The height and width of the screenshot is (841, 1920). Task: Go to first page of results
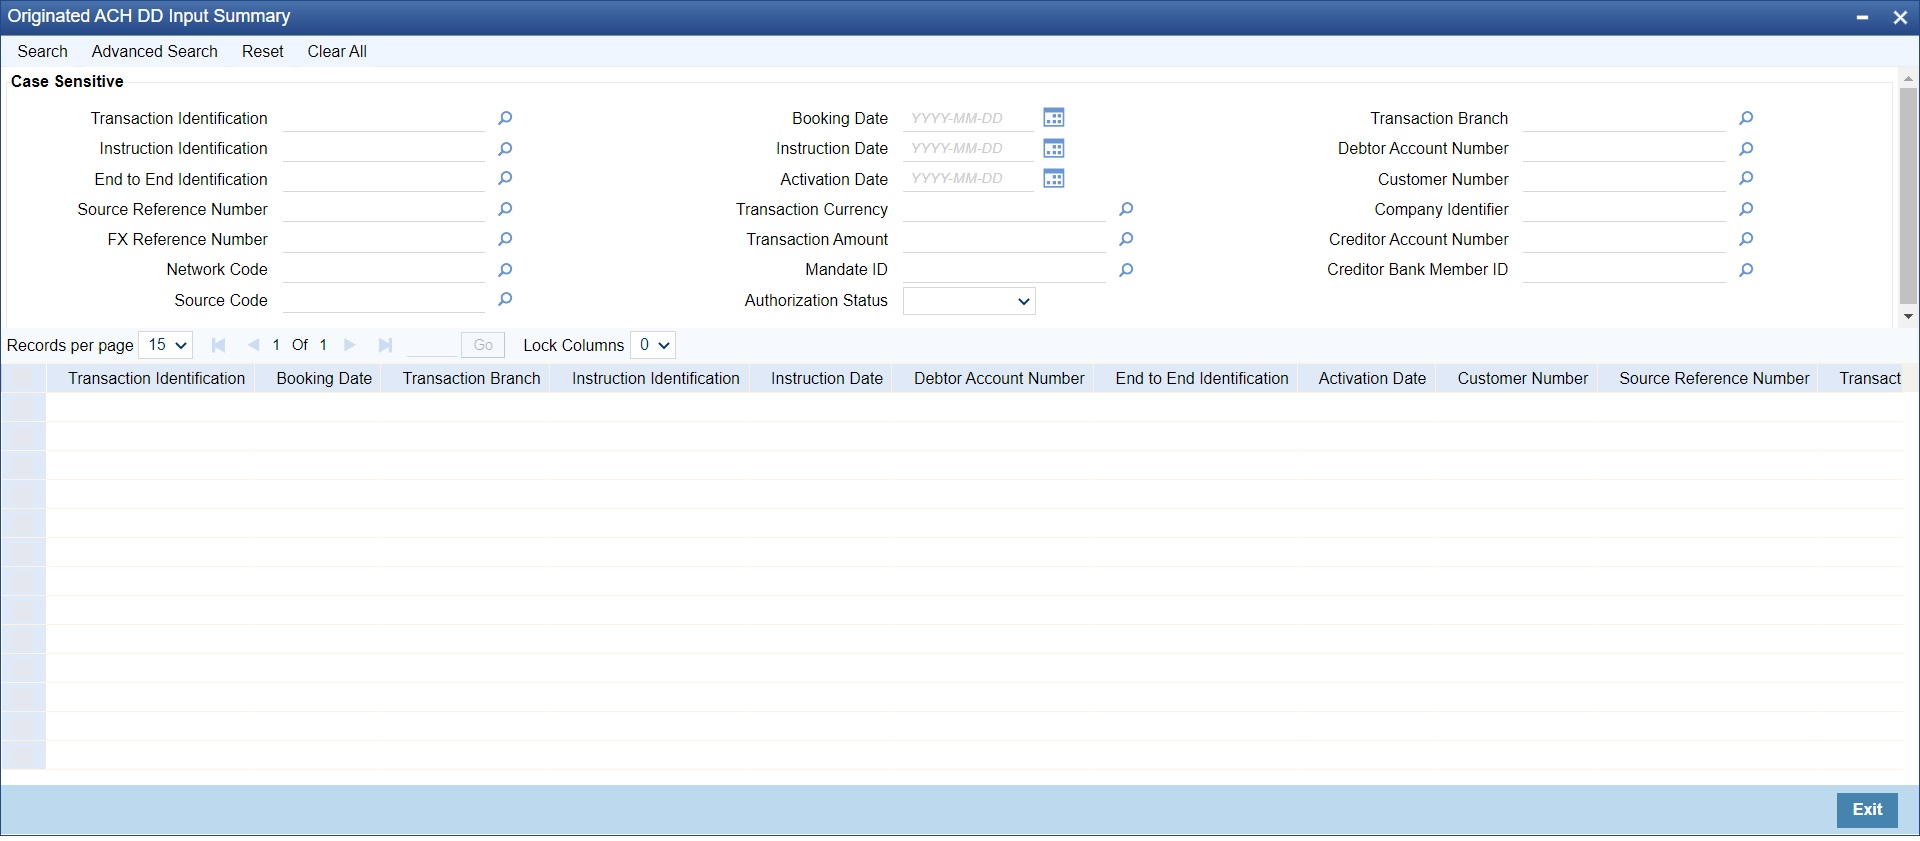(218, 345)
